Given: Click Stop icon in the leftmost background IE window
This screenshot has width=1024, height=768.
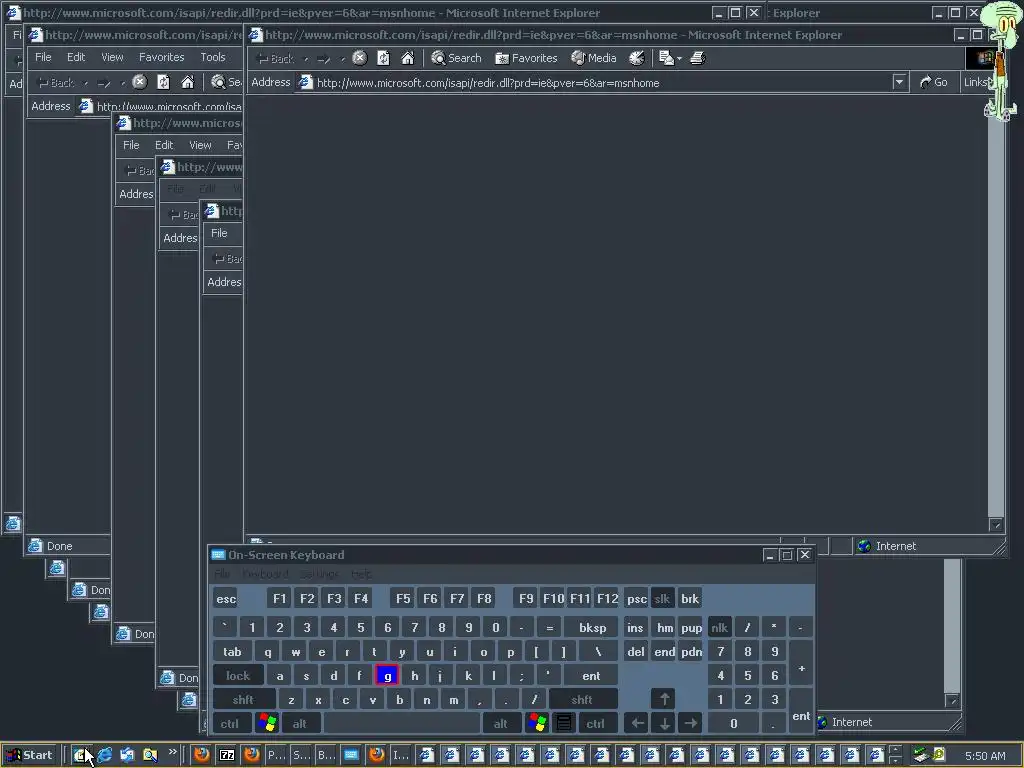Looking at the screenshot, I should [139, 82].
